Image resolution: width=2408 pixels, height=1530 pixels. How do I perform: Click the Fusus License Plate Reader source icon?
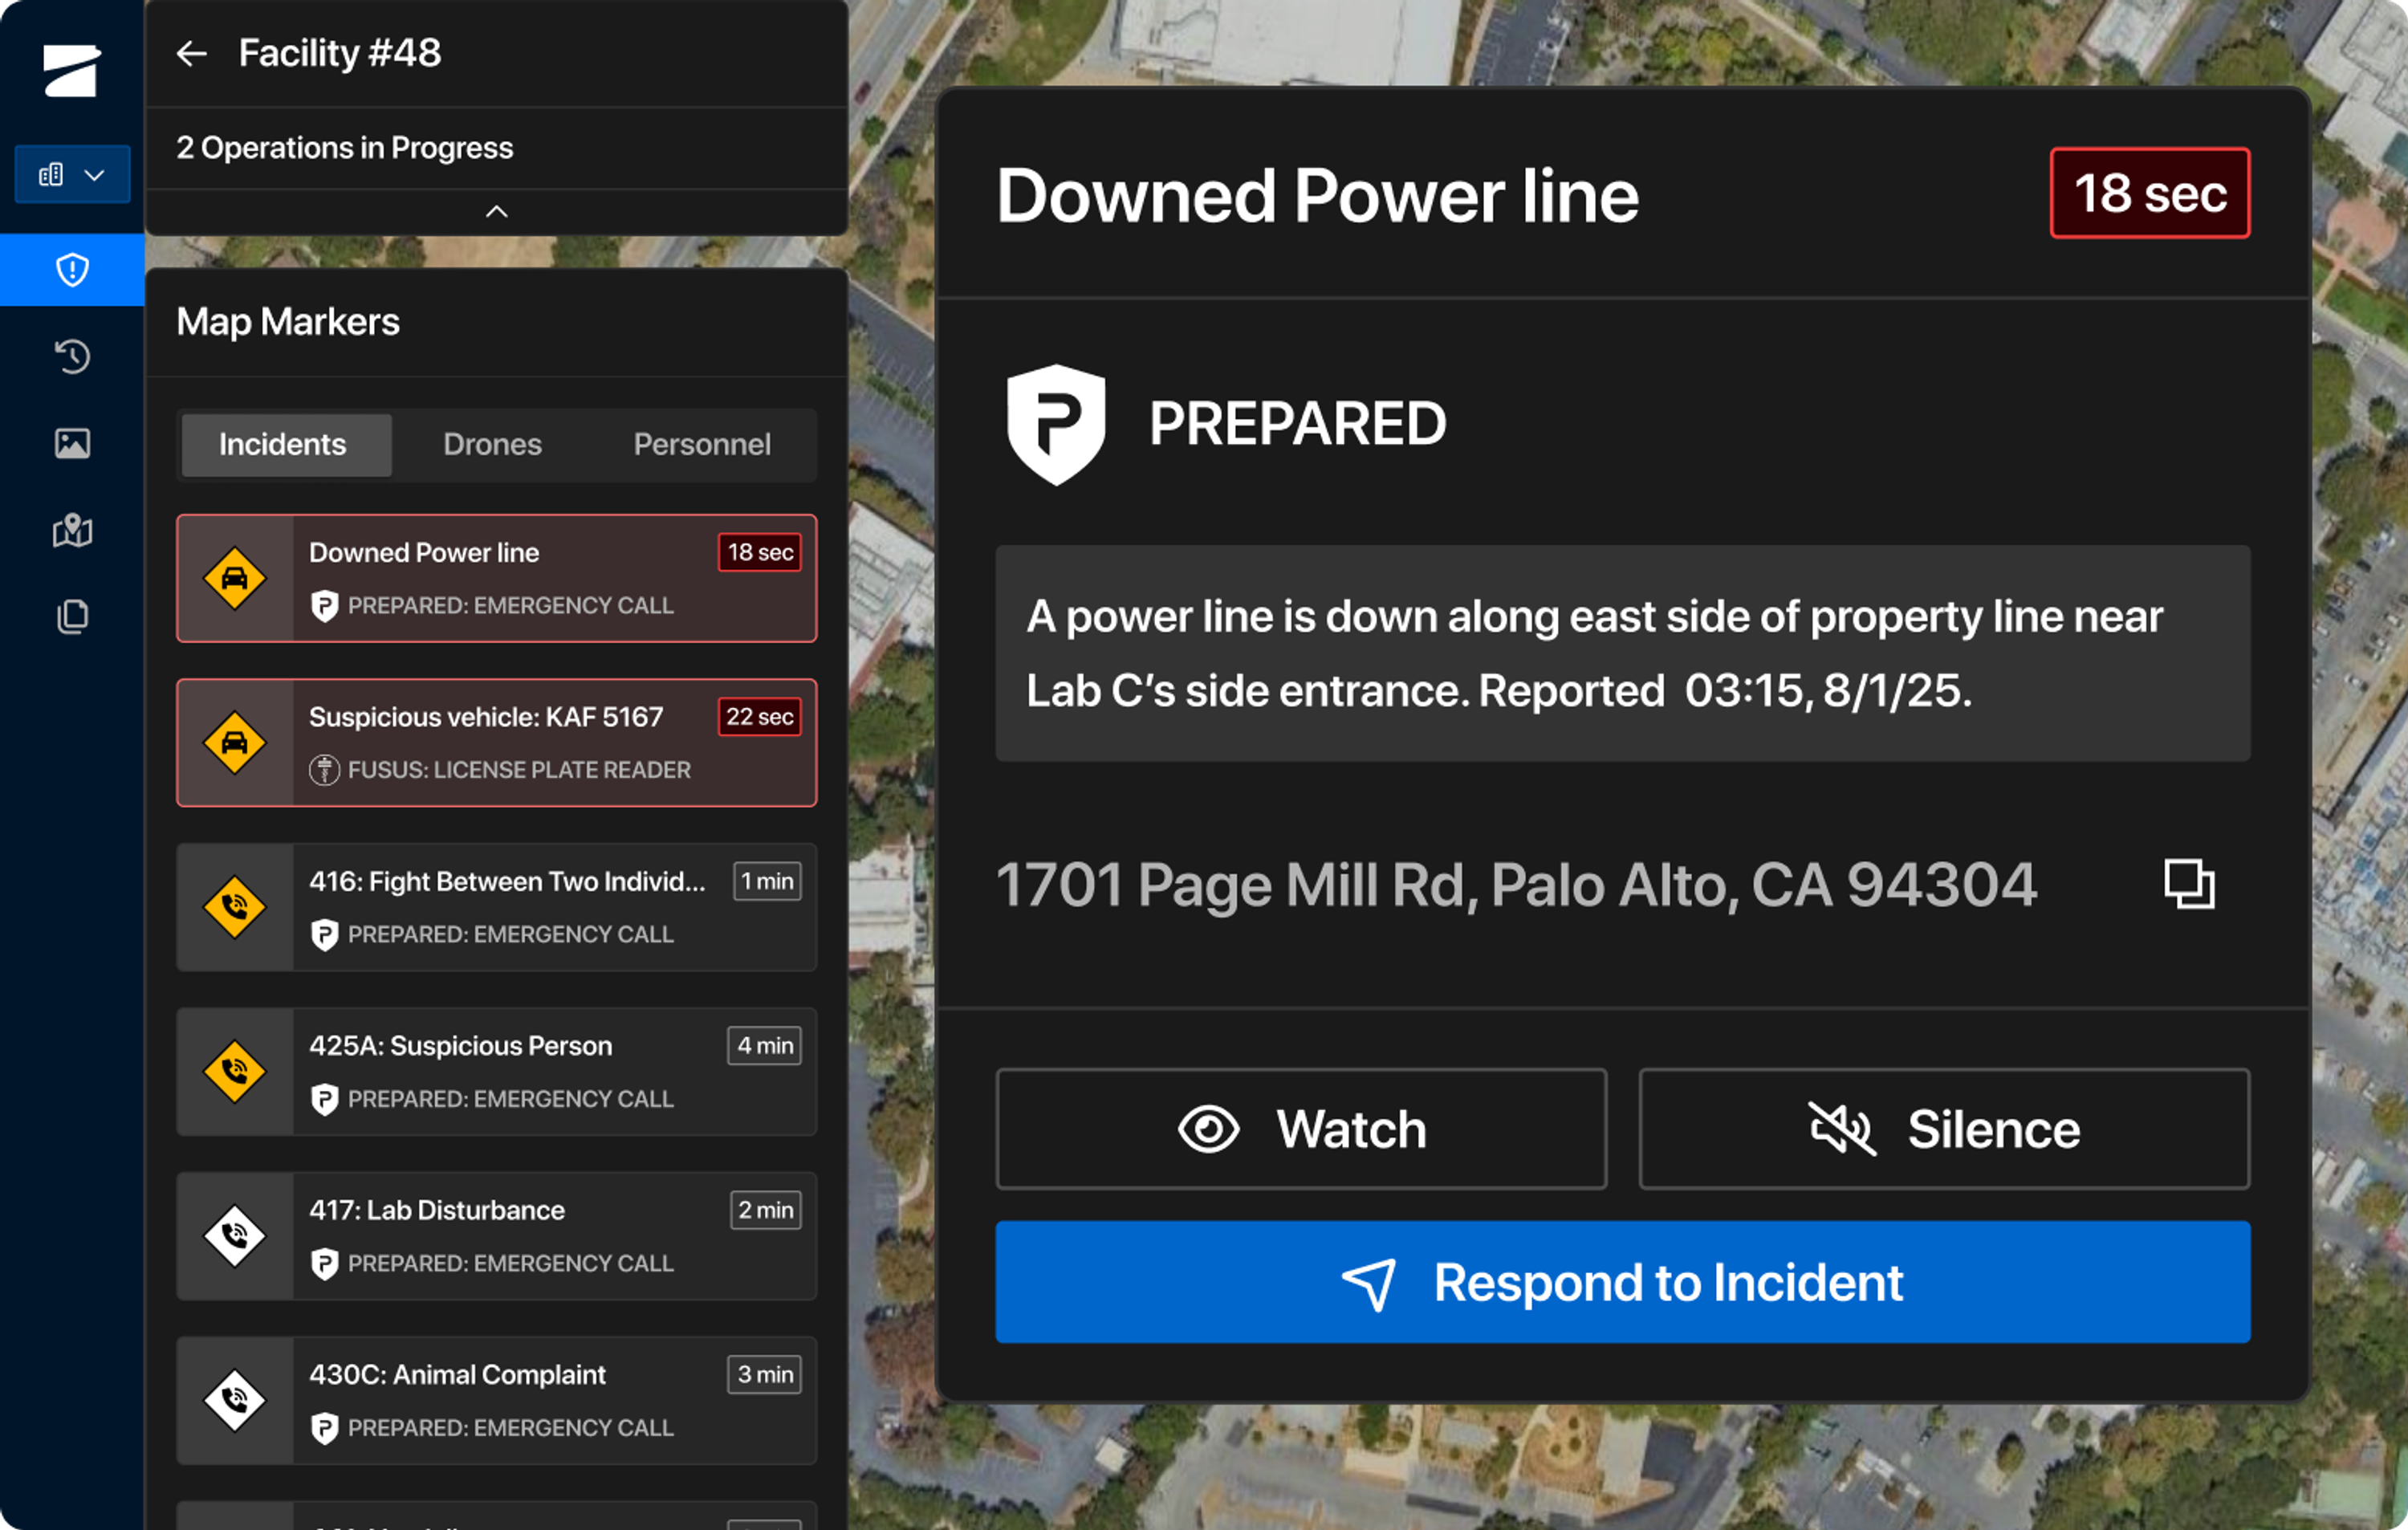(x=324, y=771)
